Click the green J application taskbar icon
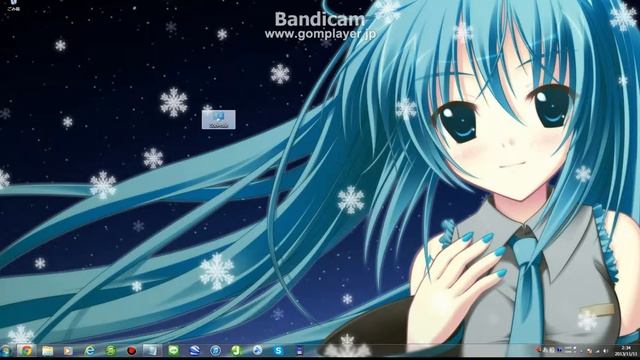The height and width of the screenshot is (360, 640). pyautogui.click(x=236, y=351)
